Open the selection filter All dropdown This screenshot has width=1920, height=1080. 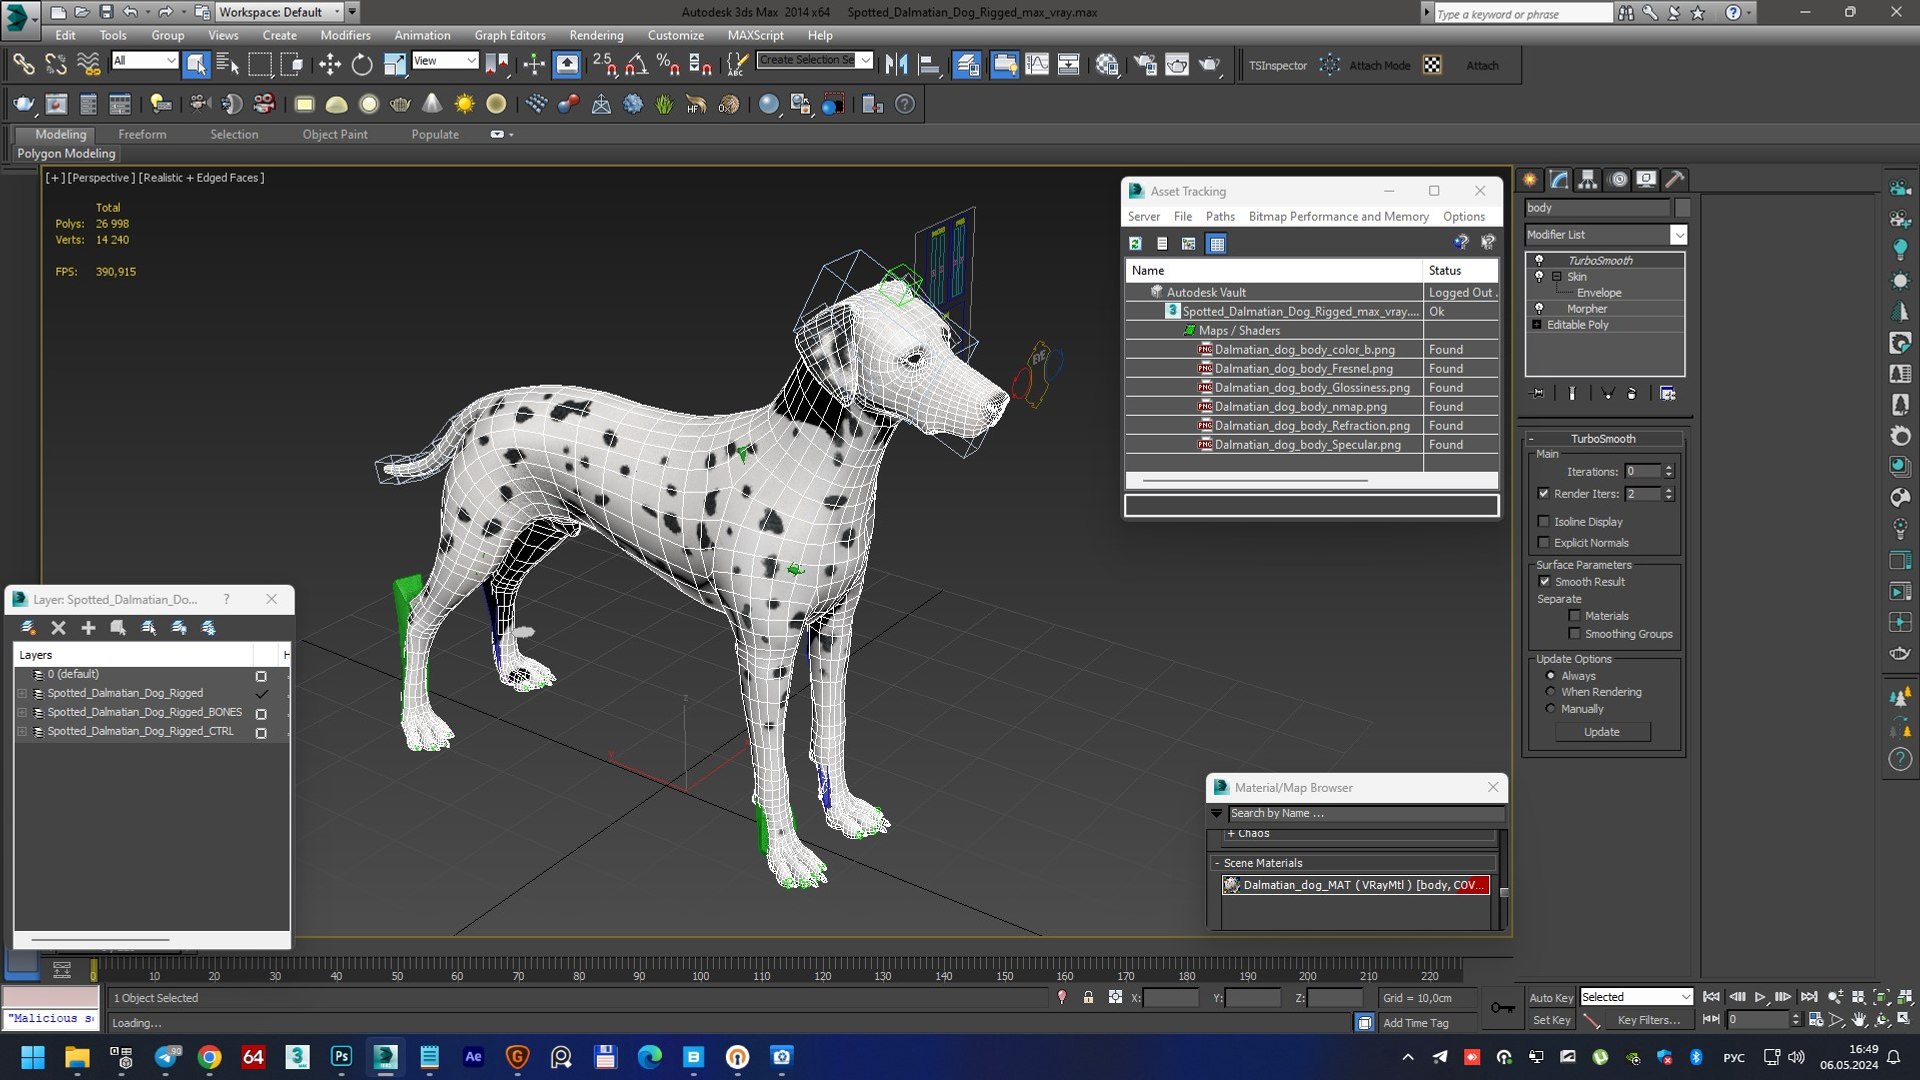click(170, 61)
